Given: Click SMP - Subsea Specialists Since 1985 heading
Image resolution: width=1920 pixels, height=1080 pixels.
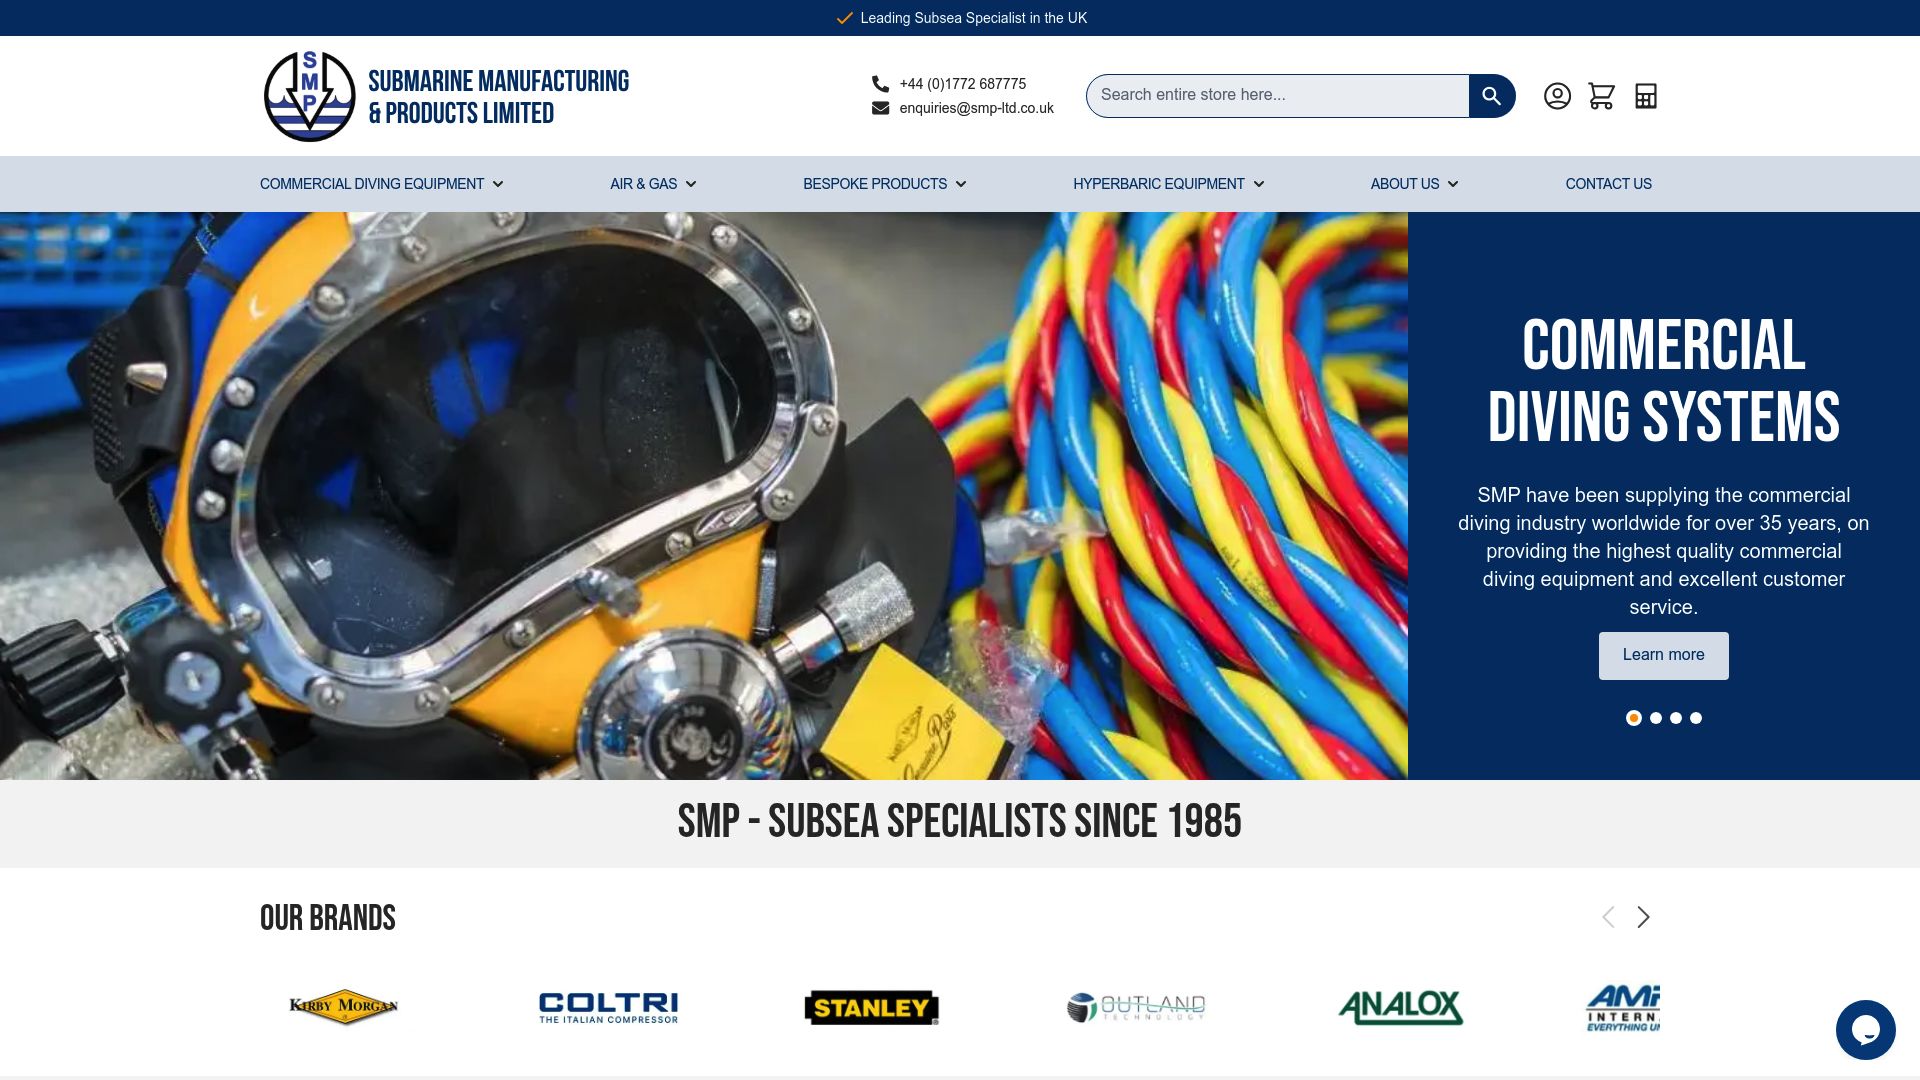Looking at the screenshot, I should 960,822.
